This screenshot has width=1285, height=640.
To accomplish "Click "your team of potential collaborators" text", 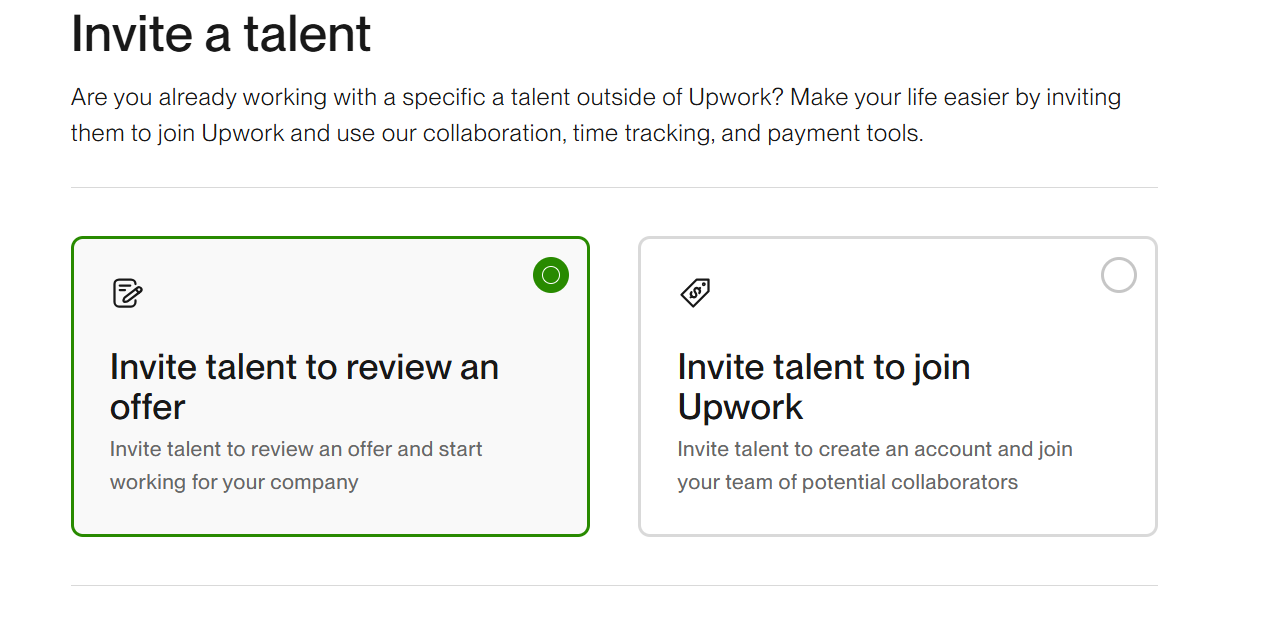I will [847, 482].
